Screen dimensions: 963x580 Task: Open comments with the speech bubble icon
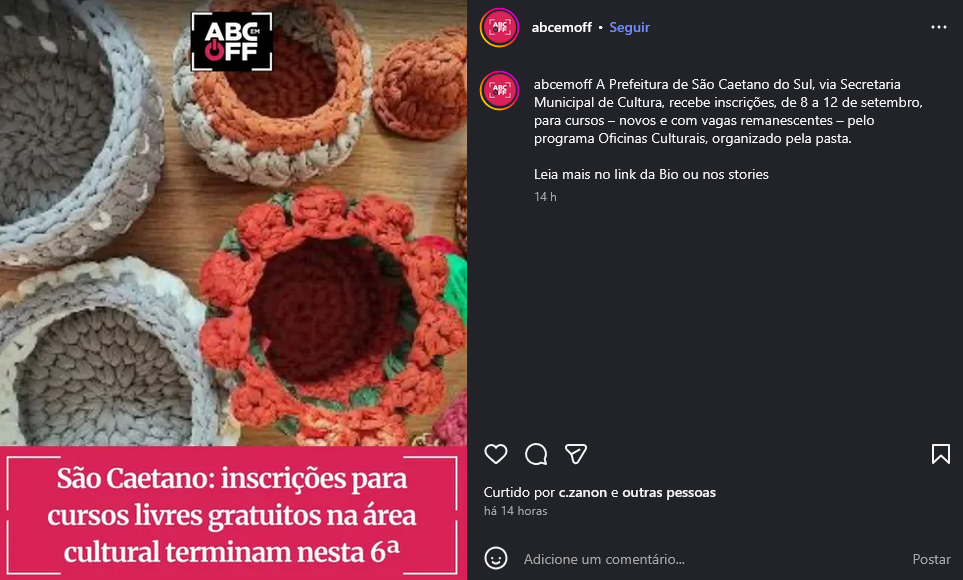(536, 454)
